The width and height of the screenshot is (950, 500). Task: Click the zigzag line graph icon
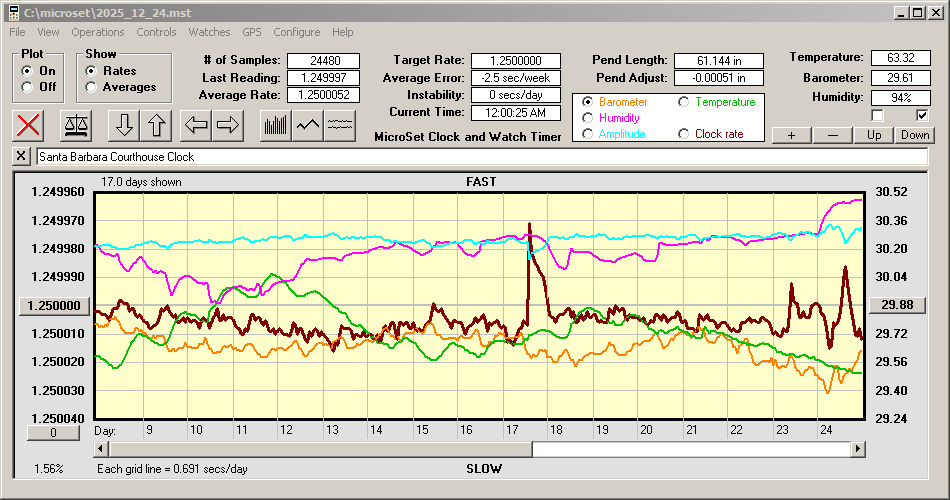click(308, 125)
